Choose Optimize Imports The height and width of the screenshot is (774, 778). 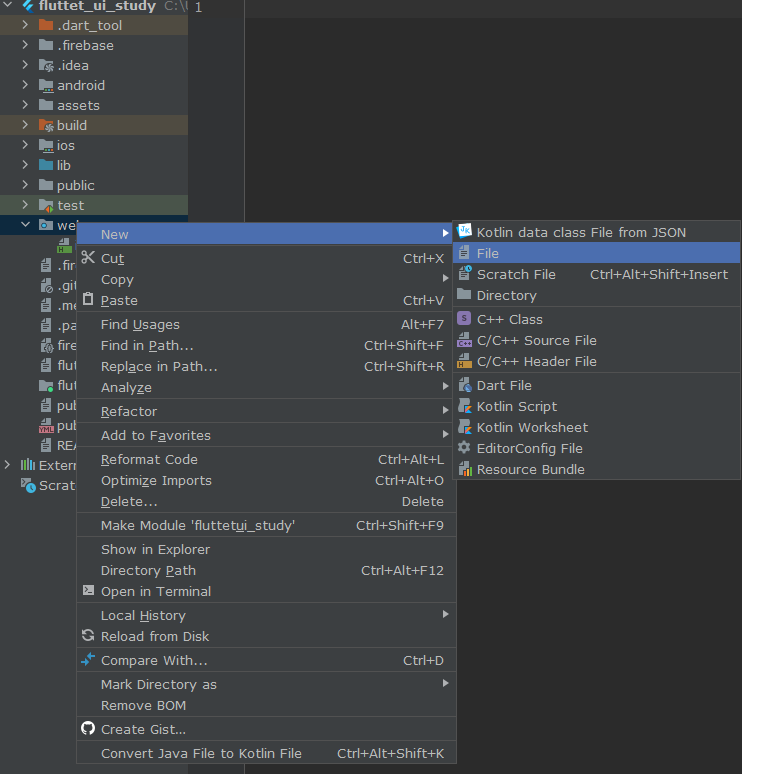pos(266,480)
